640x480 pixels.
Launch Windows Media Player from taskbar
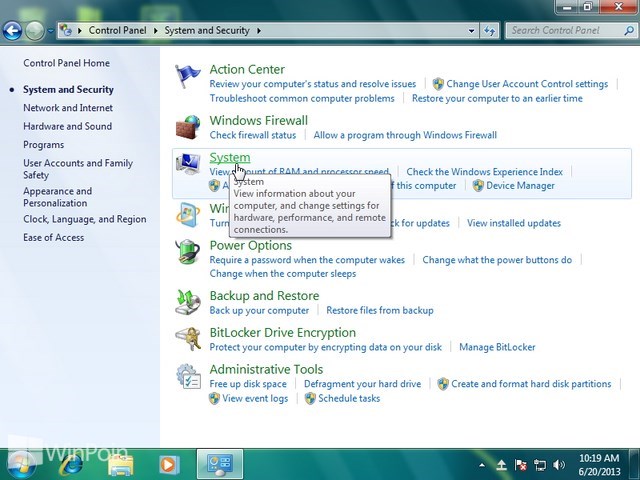point(168,464)
